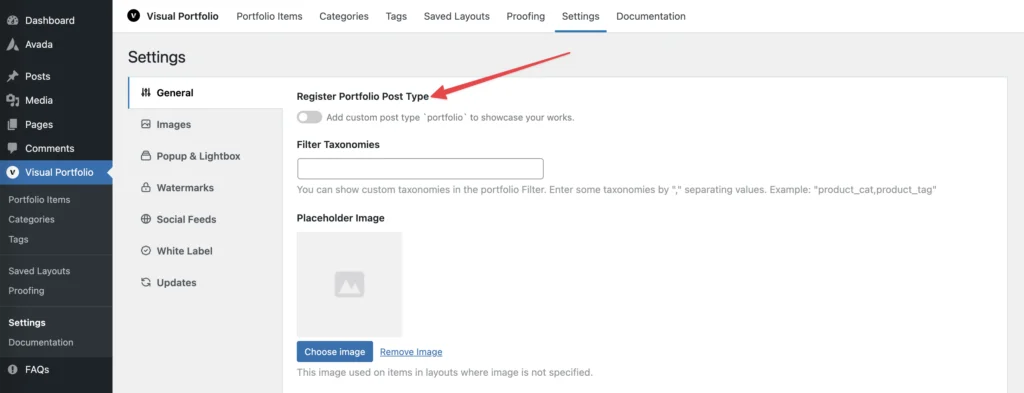1024x393 pixels.
Task: Switch to the Updates settings tab
Action: 206,283
